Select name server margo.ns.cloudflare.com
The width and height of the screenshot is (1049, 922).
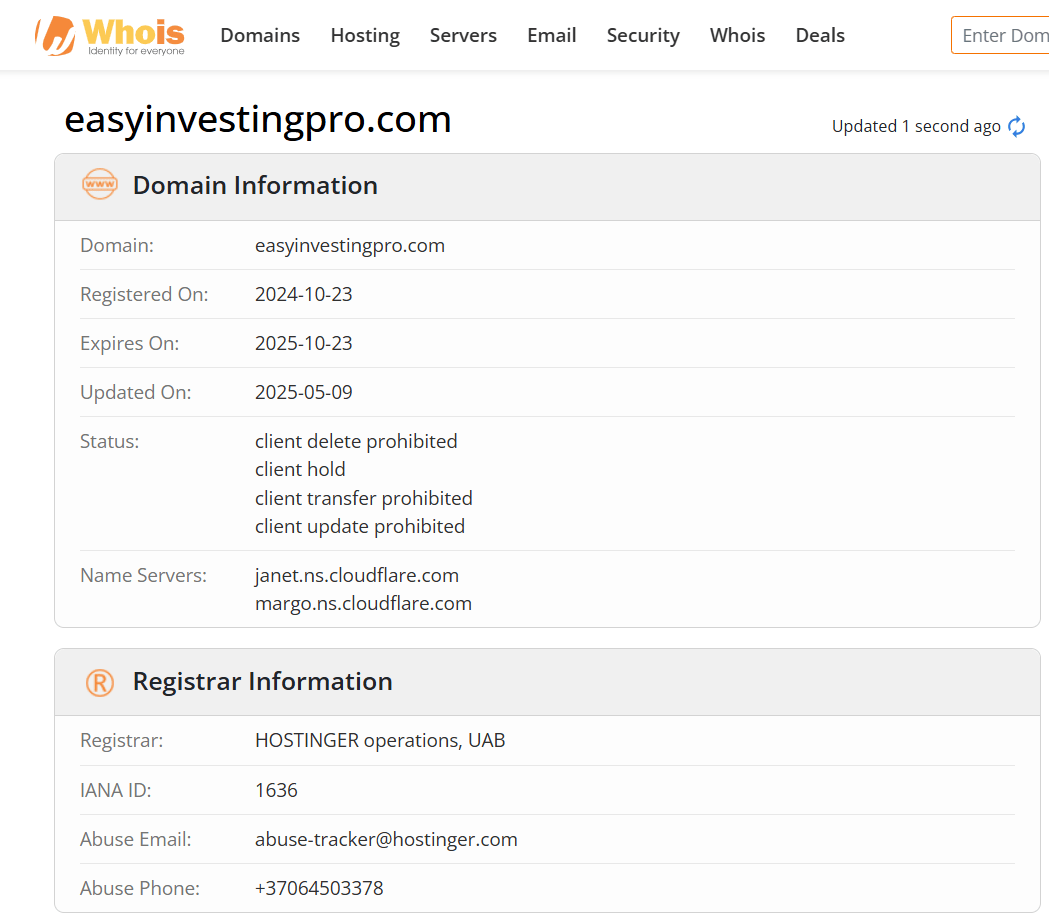pyautogui.click(x=363, y=604)
